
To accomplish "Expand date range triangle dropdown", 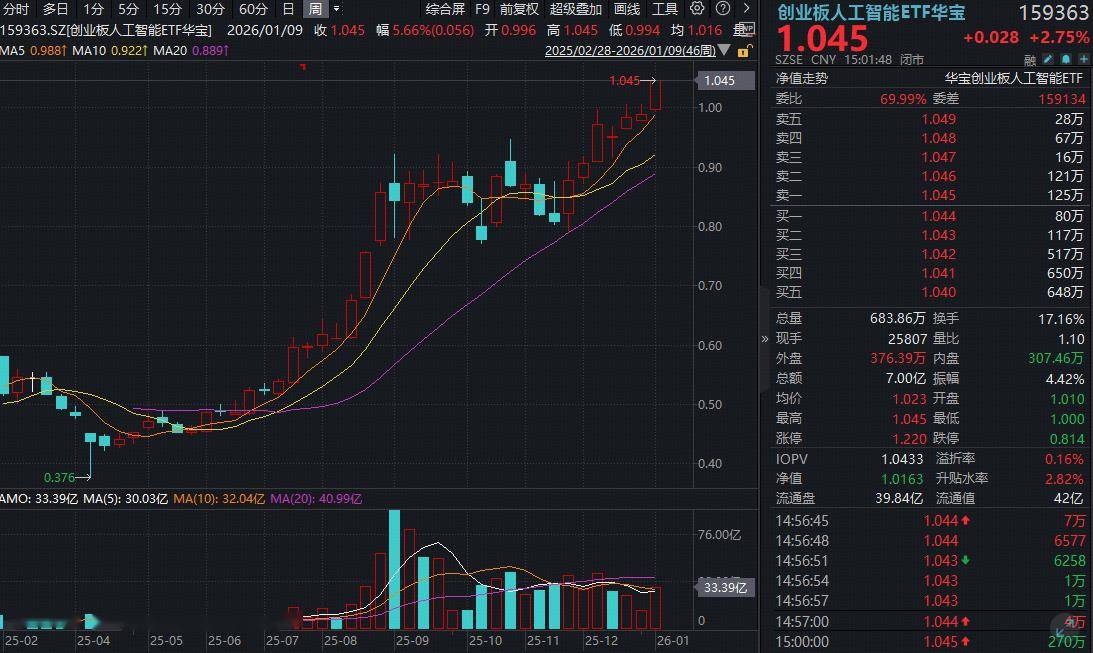I will coord(725,50).
